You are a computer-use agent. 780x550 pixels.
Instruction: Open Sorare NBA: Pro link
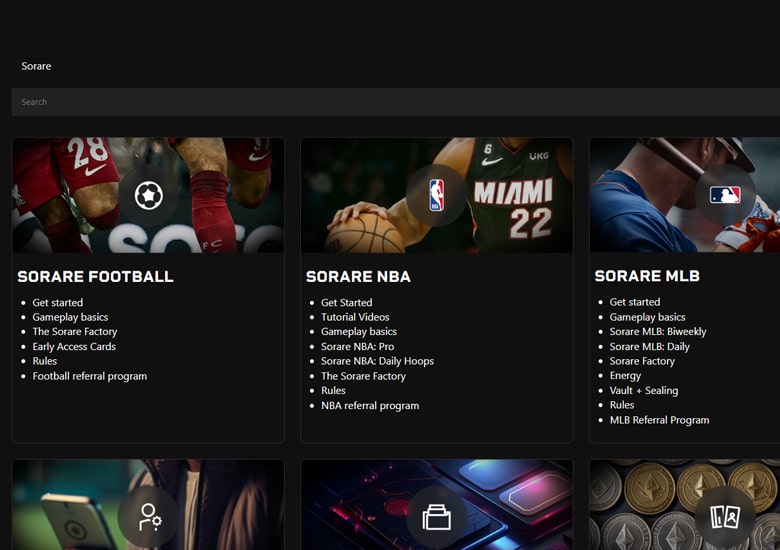click(357, 347)
